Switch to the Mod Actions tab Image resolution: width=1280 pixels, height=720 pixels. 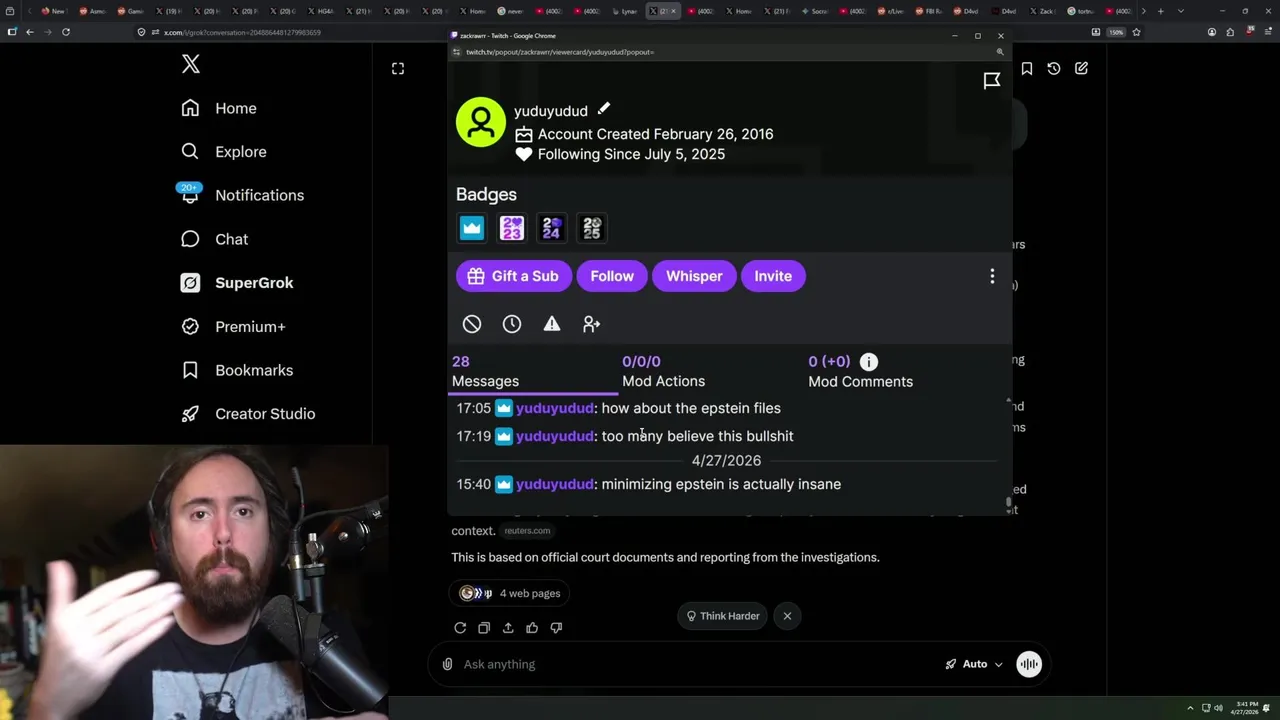click(x=663, y=371)
